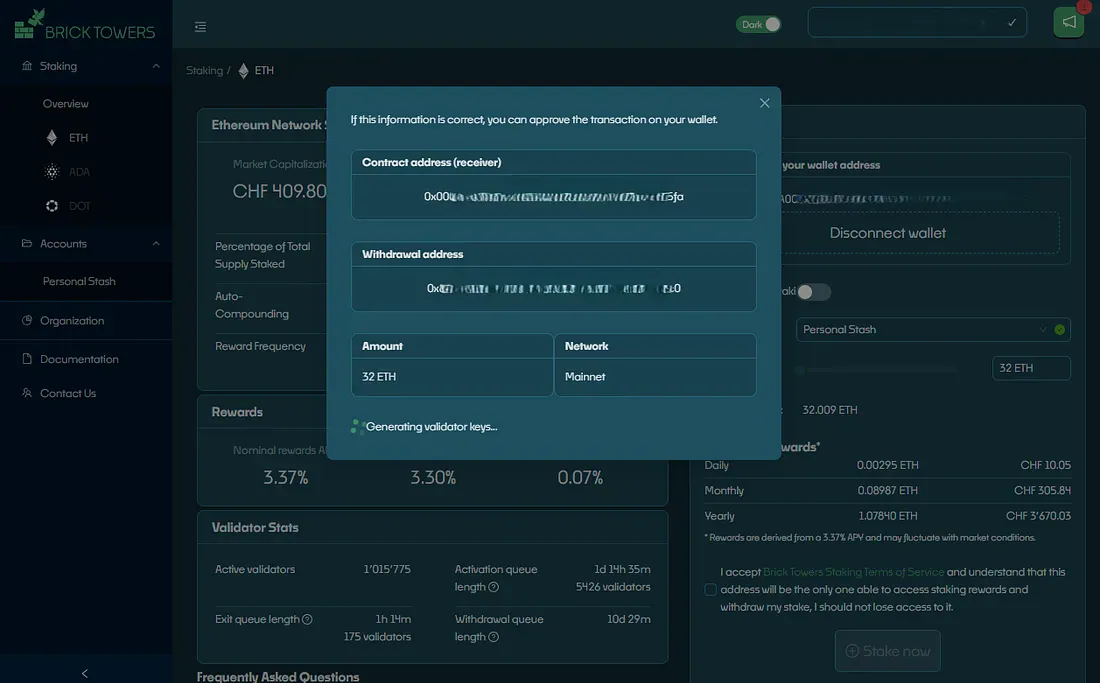Open the DOT staking page
This screenshot has width=1100, height=683.
(79, 206)
